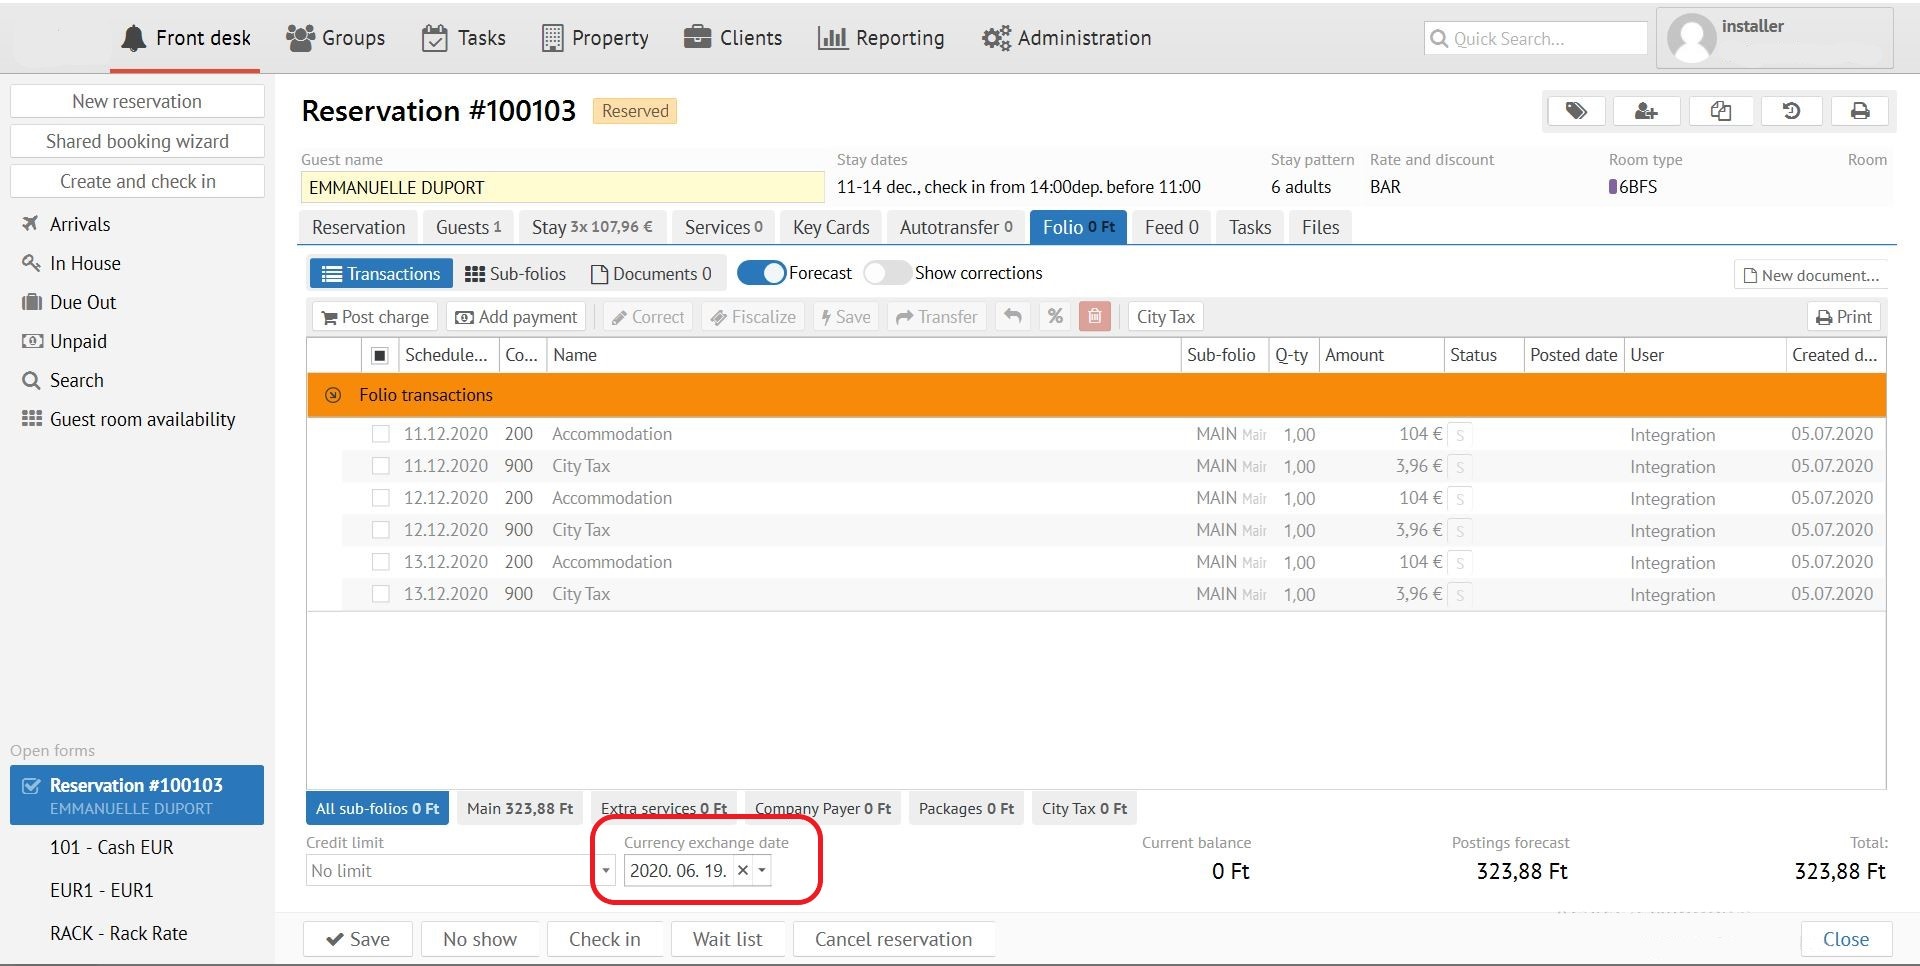Image resolution: width=1920 pixels, height=966 pixels.
Task: Click the copy reservation icon
Action: (x=1720, y=111)
